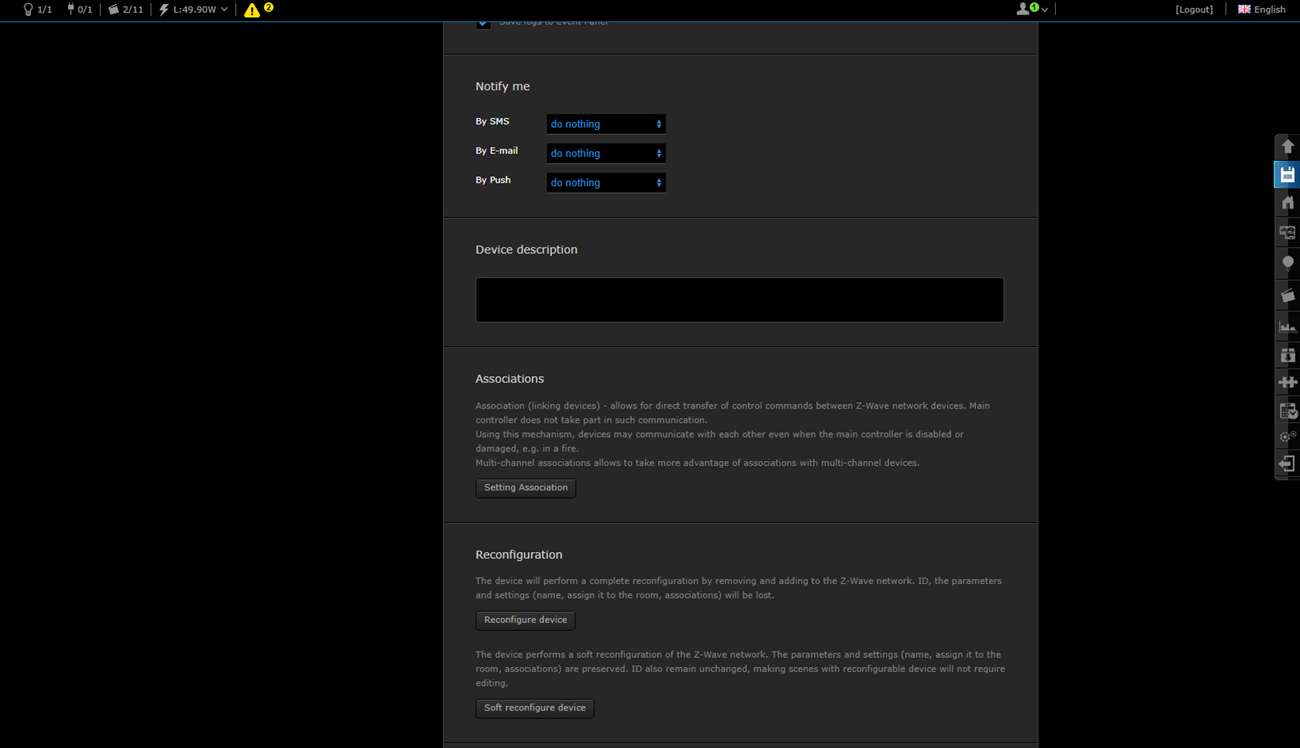Click the save floppy disk icon in sidebar
This screenshot has height=748, width=1300.
pos(1287,175)
